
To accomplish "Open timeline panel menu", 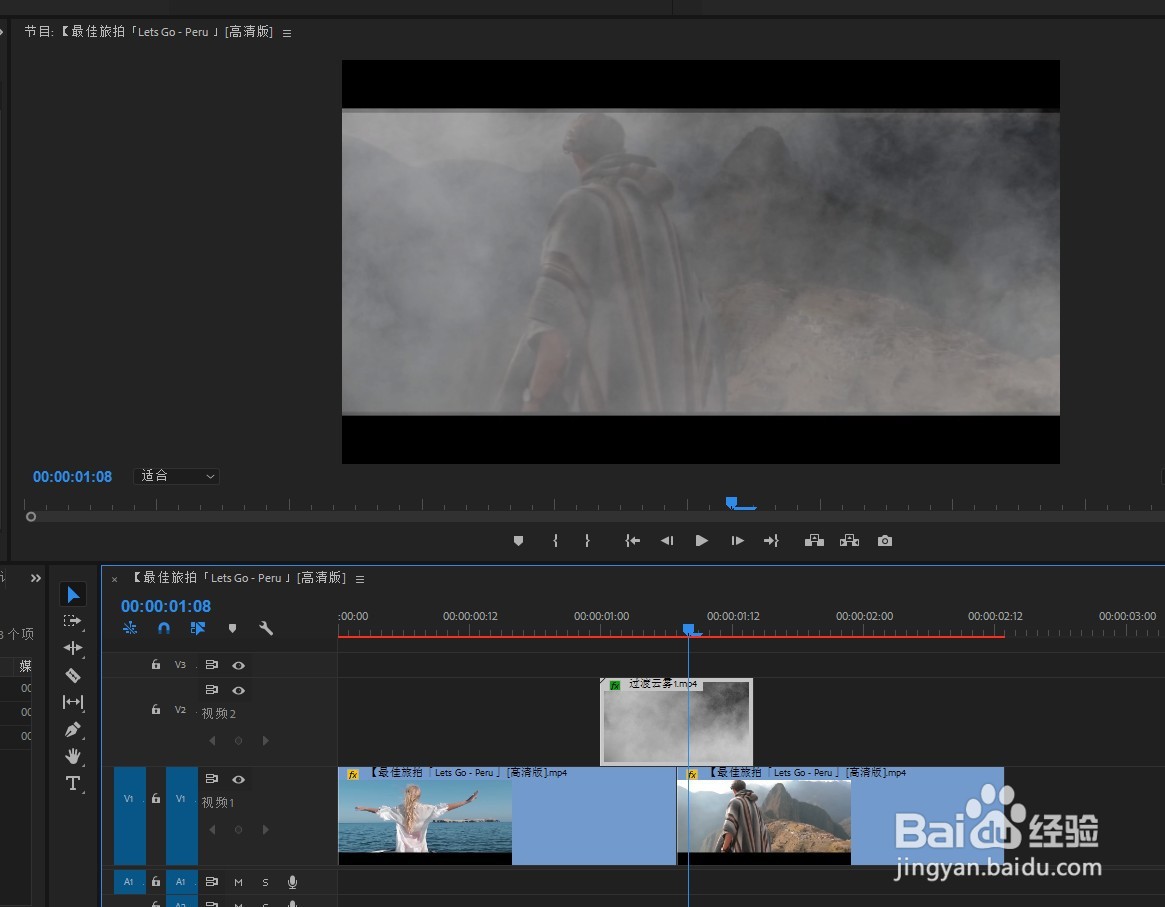I will (360, 579).
